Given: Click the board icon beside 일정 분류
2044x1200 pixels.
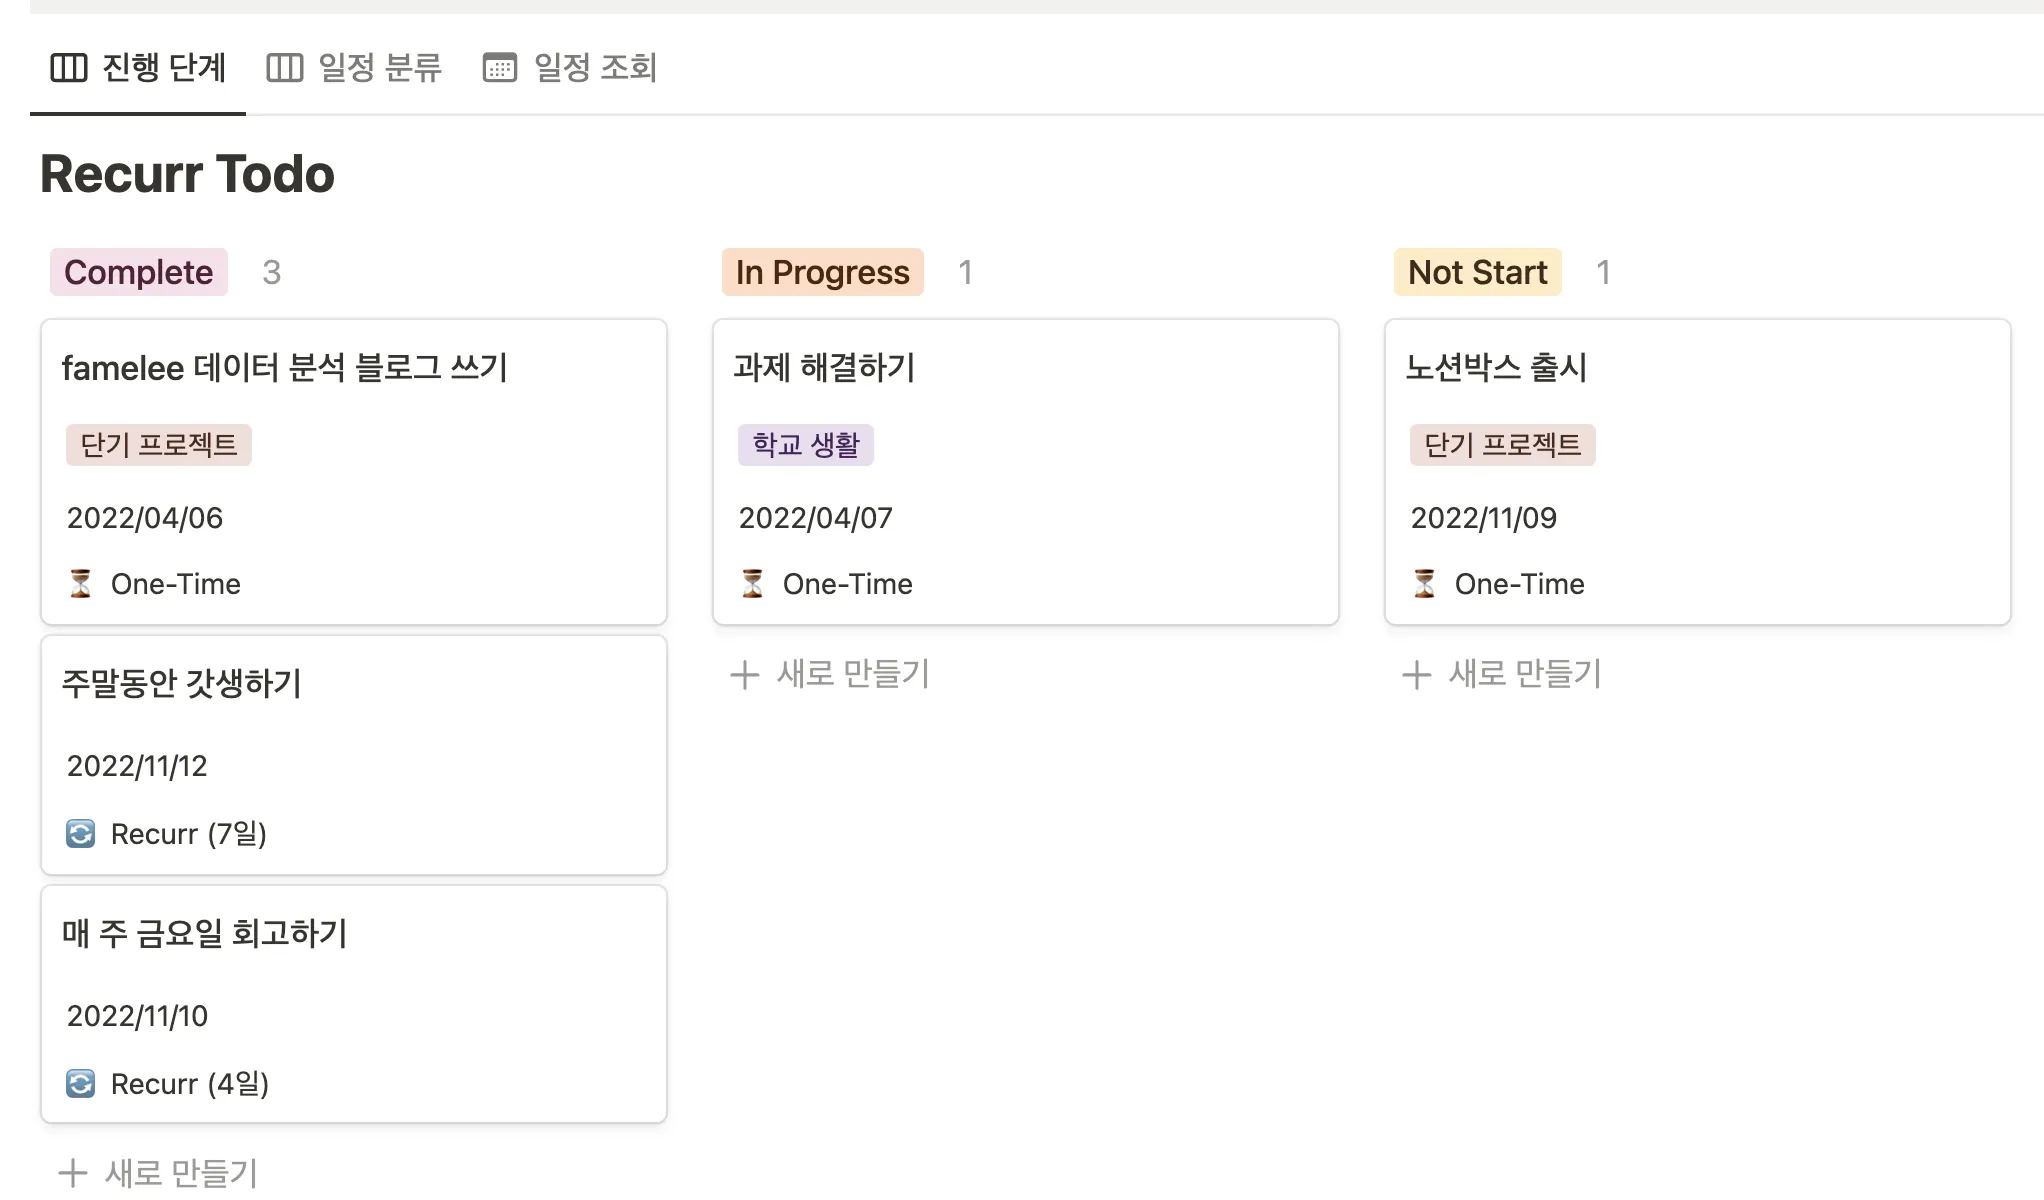Looking at the screenshot, I should pyautogui.click(x=284, y=68).
